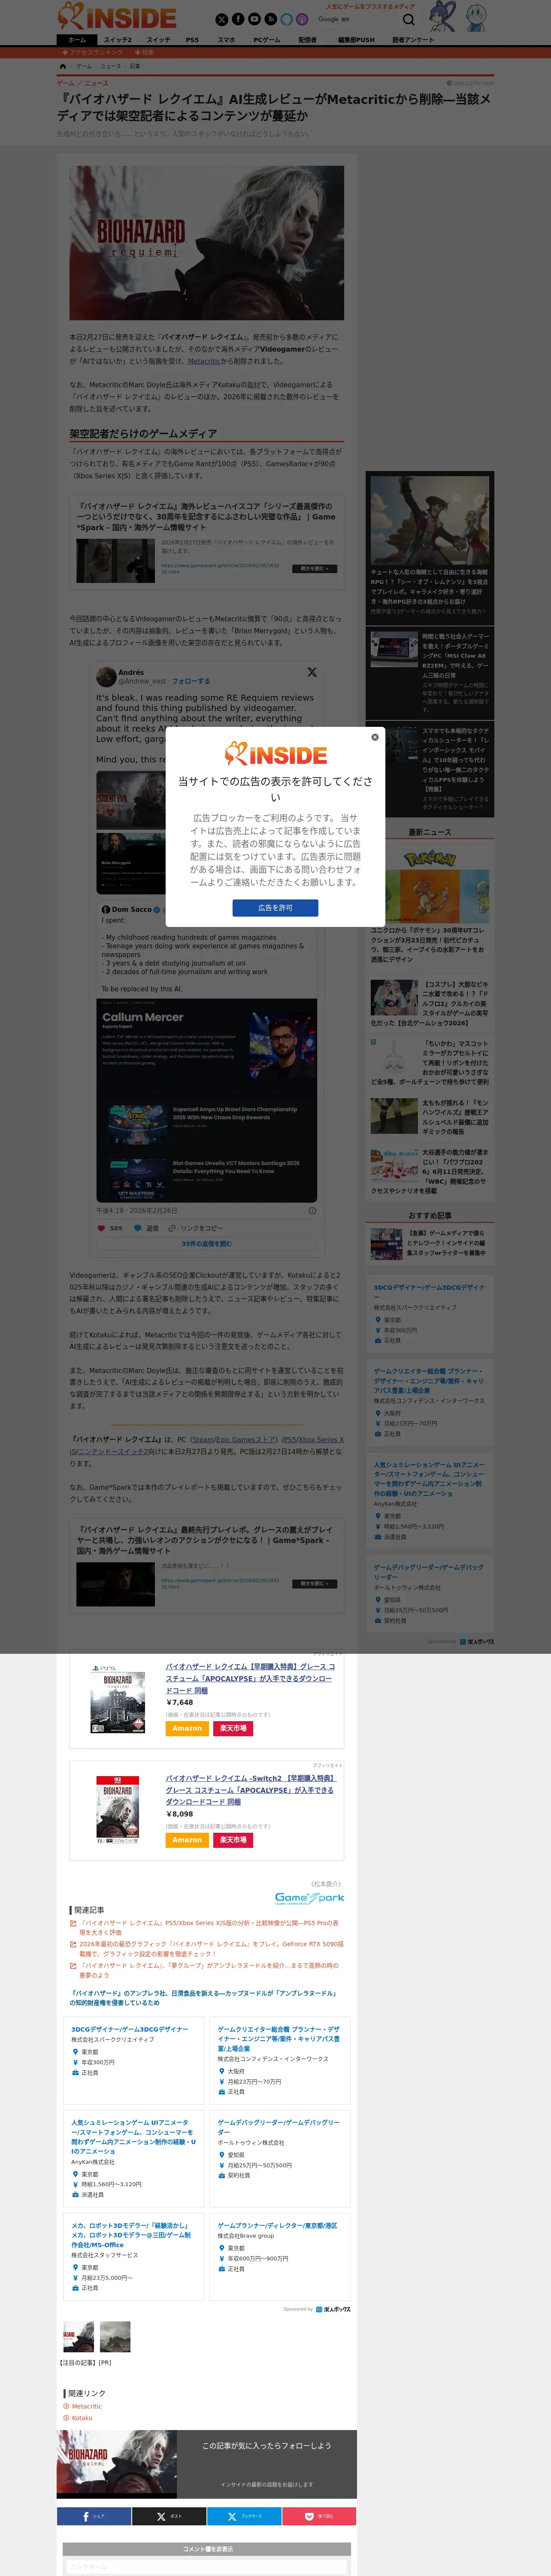The width and height of the screenshot is (551, 2576).
Task: Click 35件の返信を読む on the tweet
Action: (207, 1244)
